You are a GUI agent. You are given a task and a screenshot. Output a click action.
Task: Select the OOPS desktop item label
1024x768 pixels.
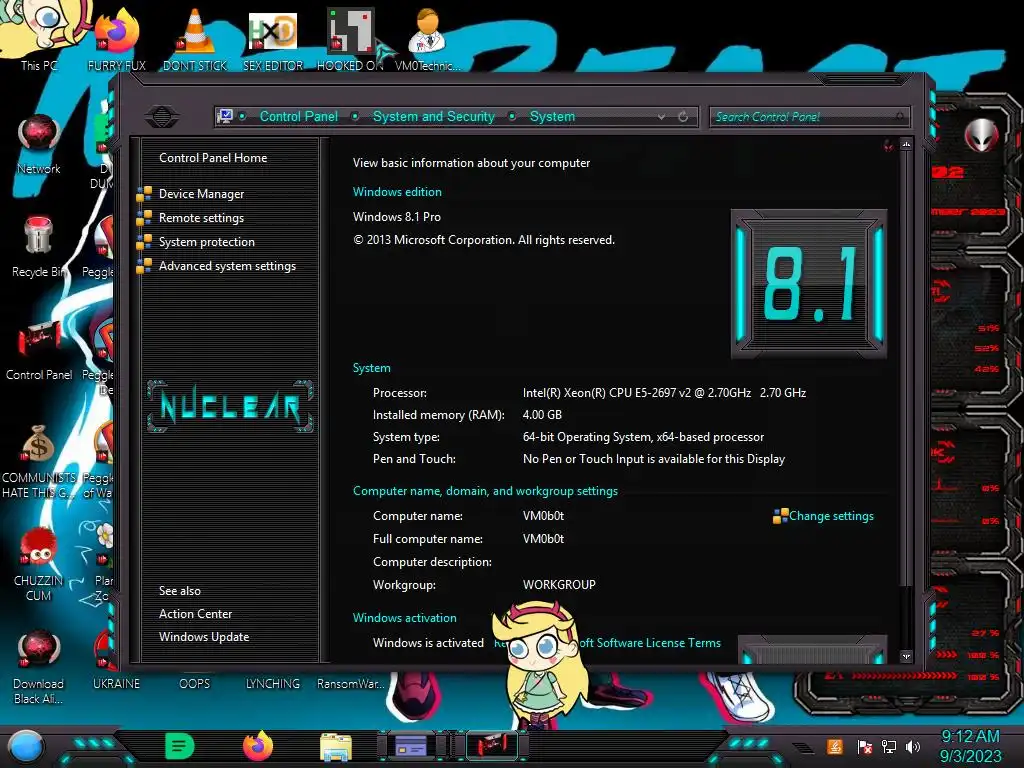[195, 684]
